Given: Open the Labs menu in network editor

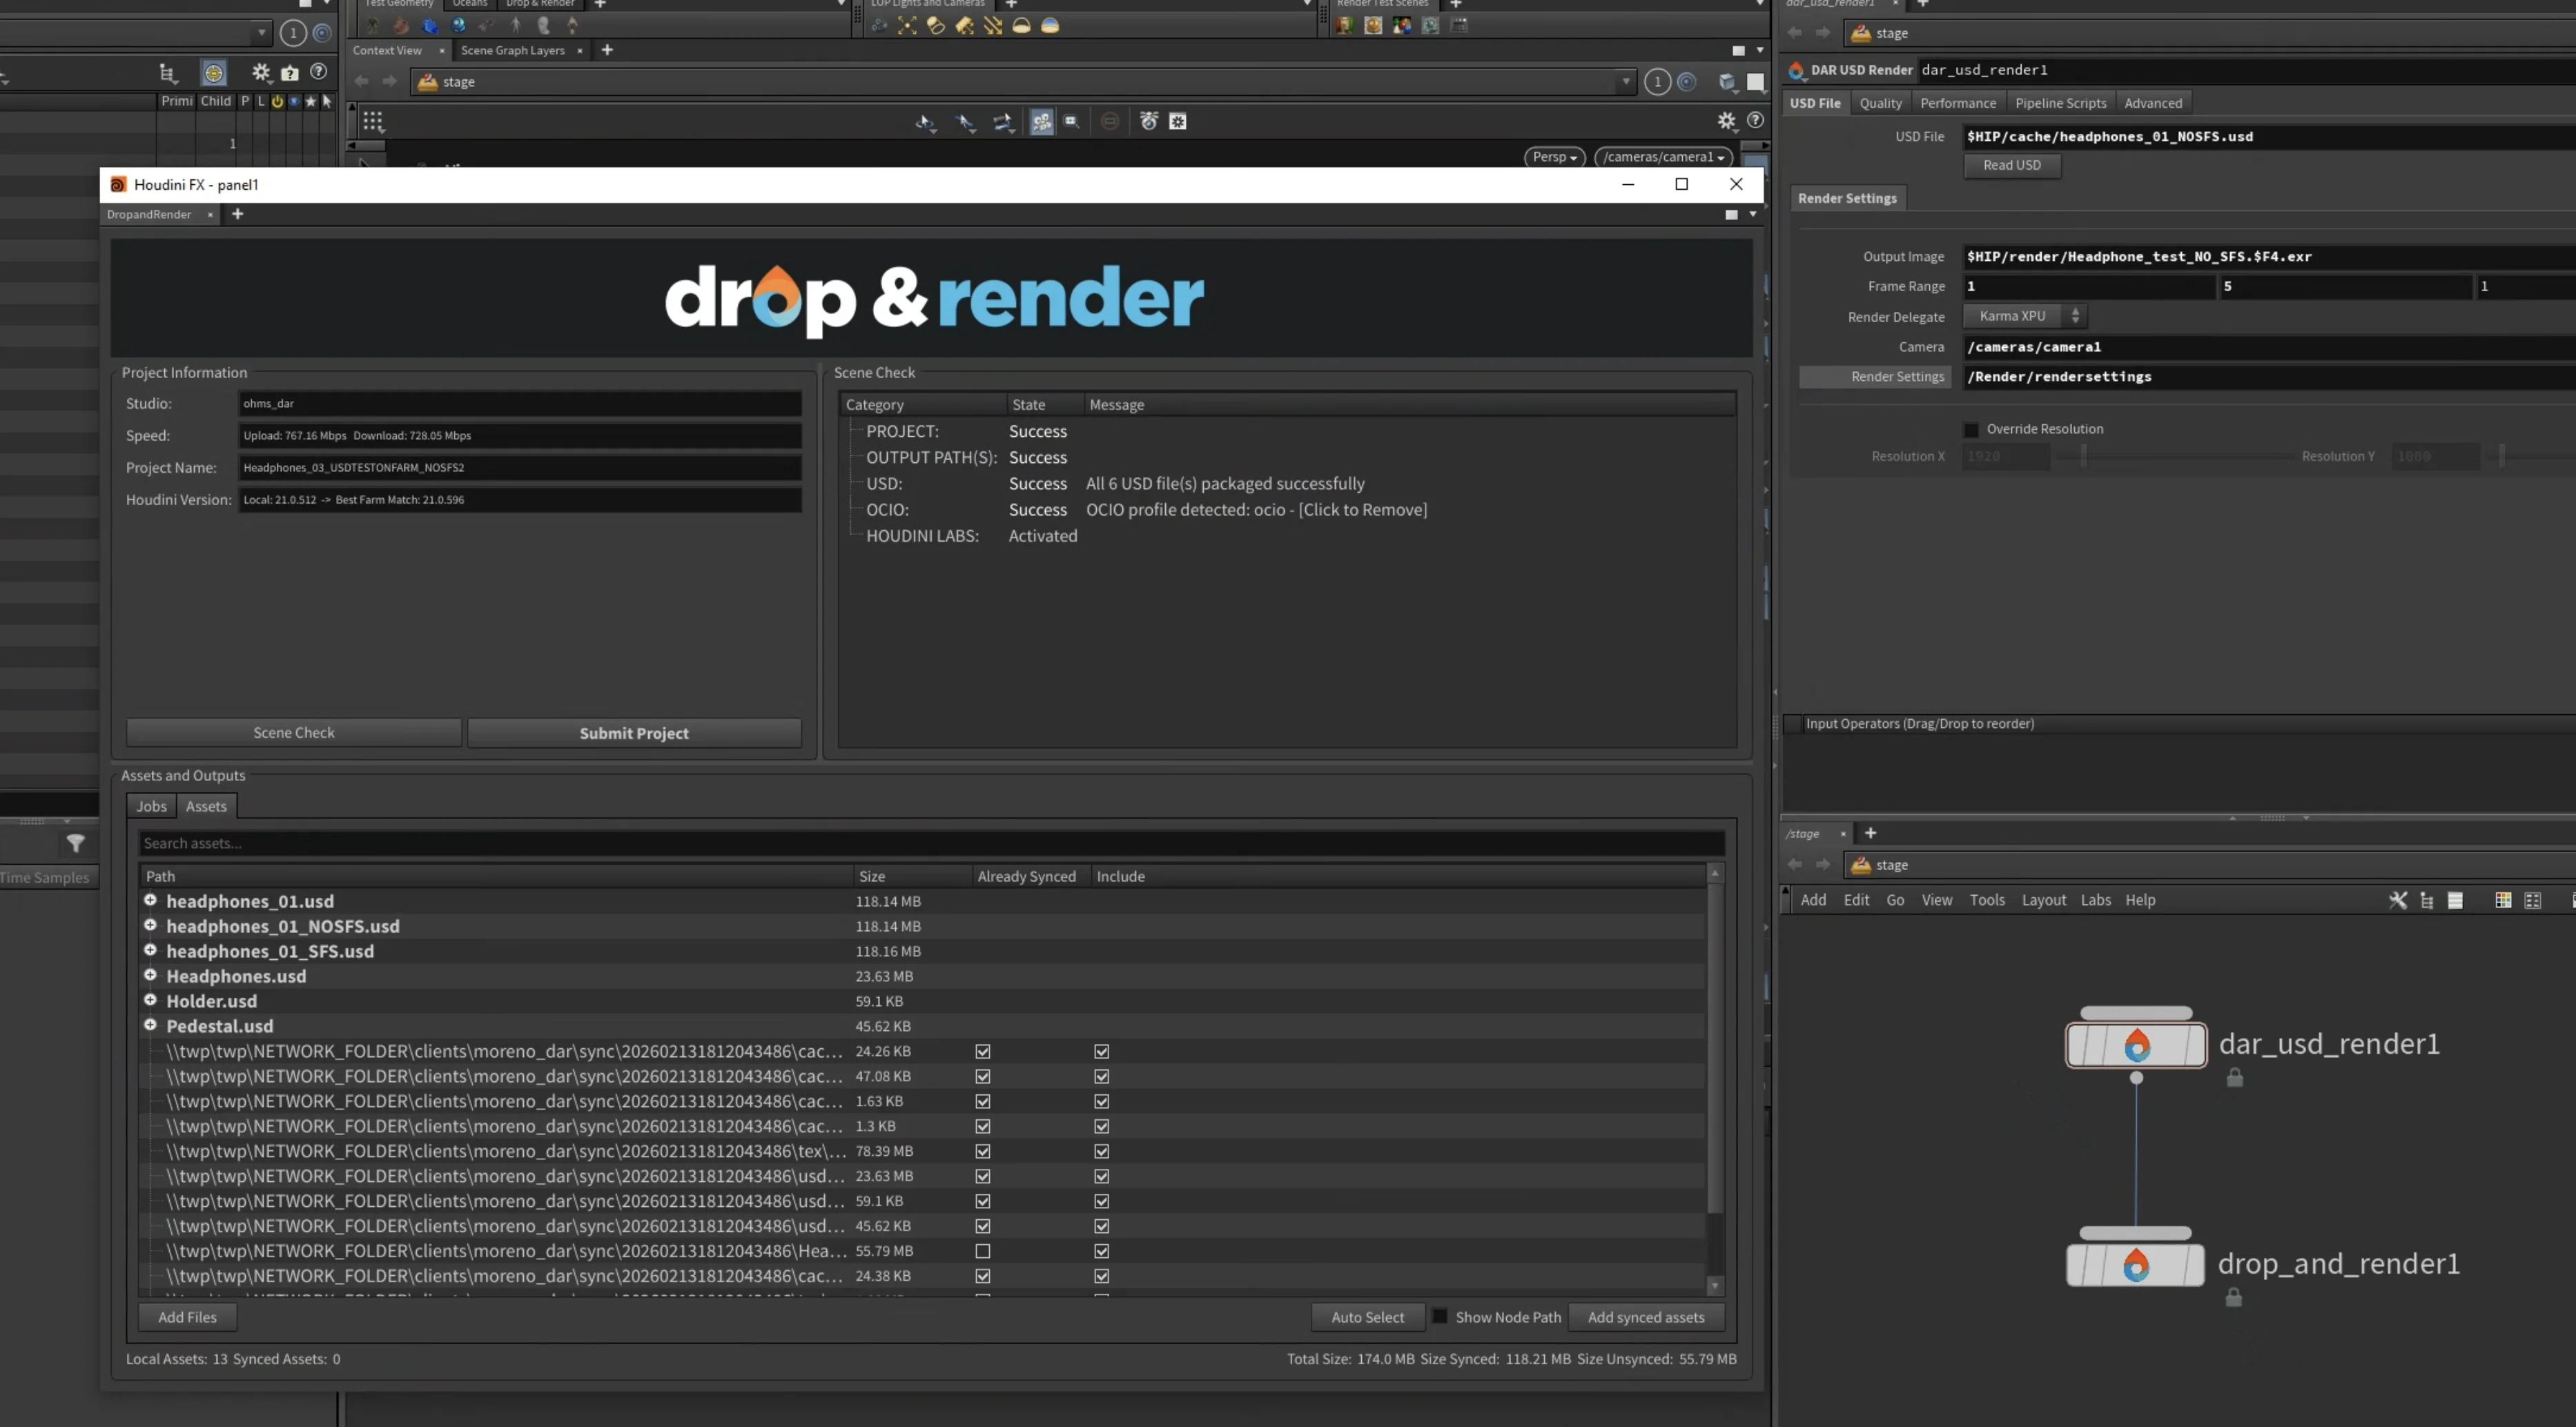Looking at the screenshot, I should [2096, 900].
